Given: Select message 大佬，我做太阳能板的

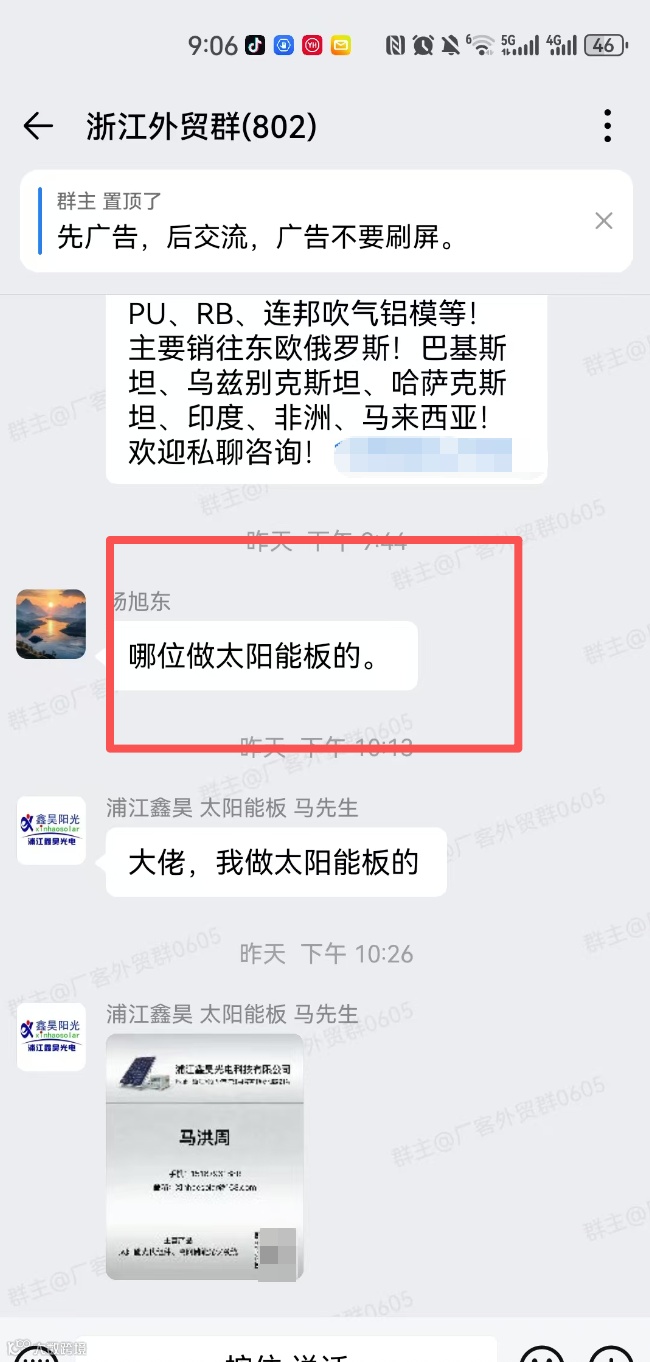Looking at the screenshot, I should [x=276, y=863].
